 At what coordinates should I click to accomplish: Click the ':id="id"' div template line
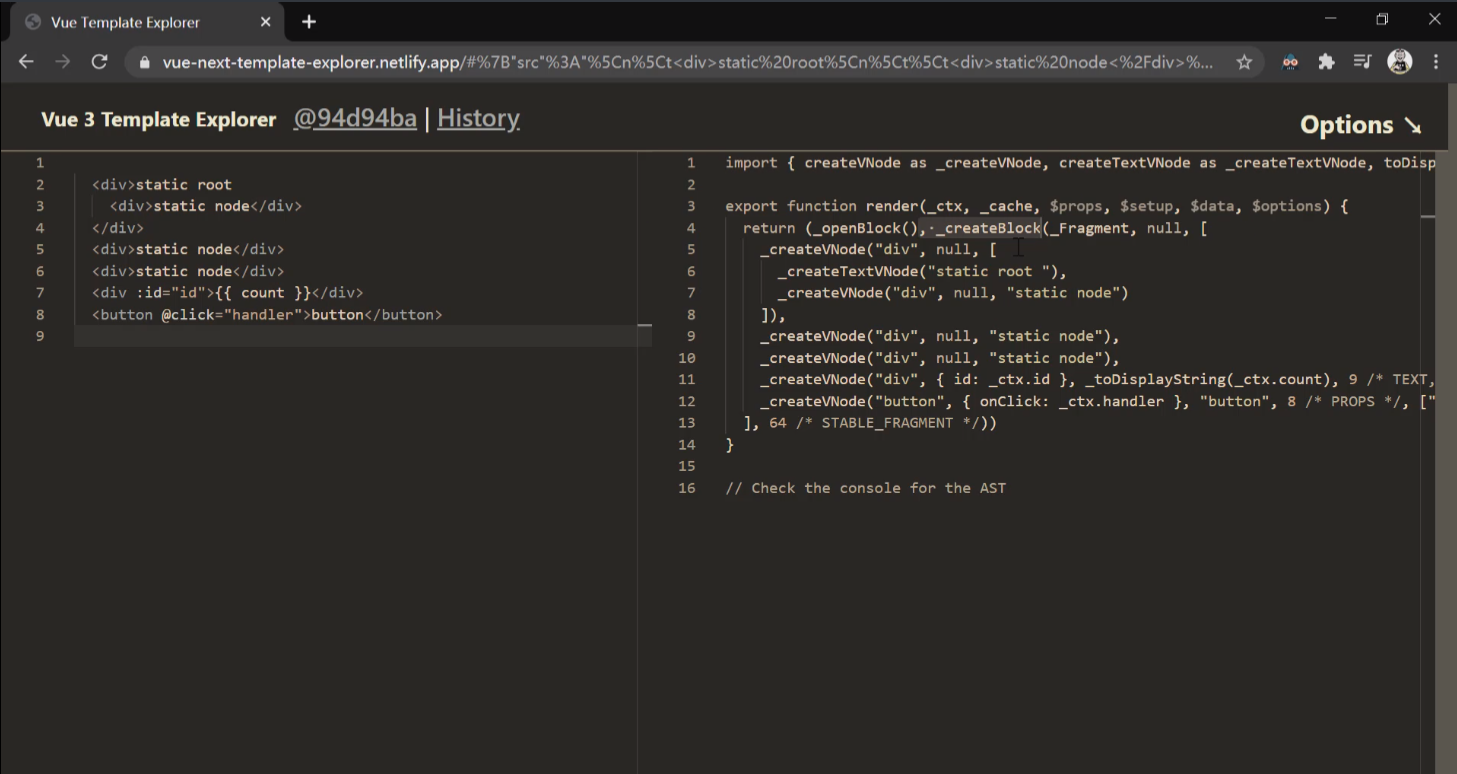click(227, 293)
